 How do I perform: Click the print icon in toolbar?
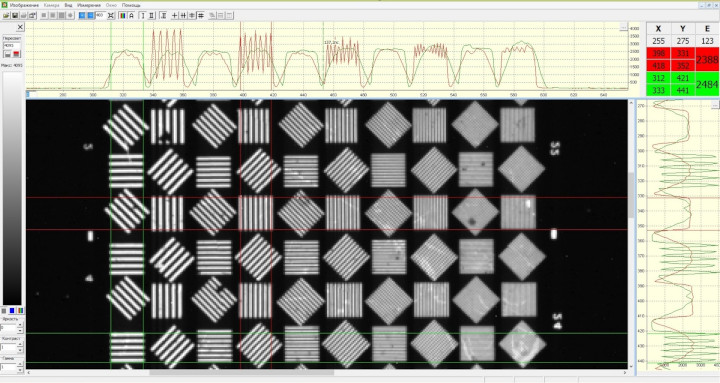23,16
